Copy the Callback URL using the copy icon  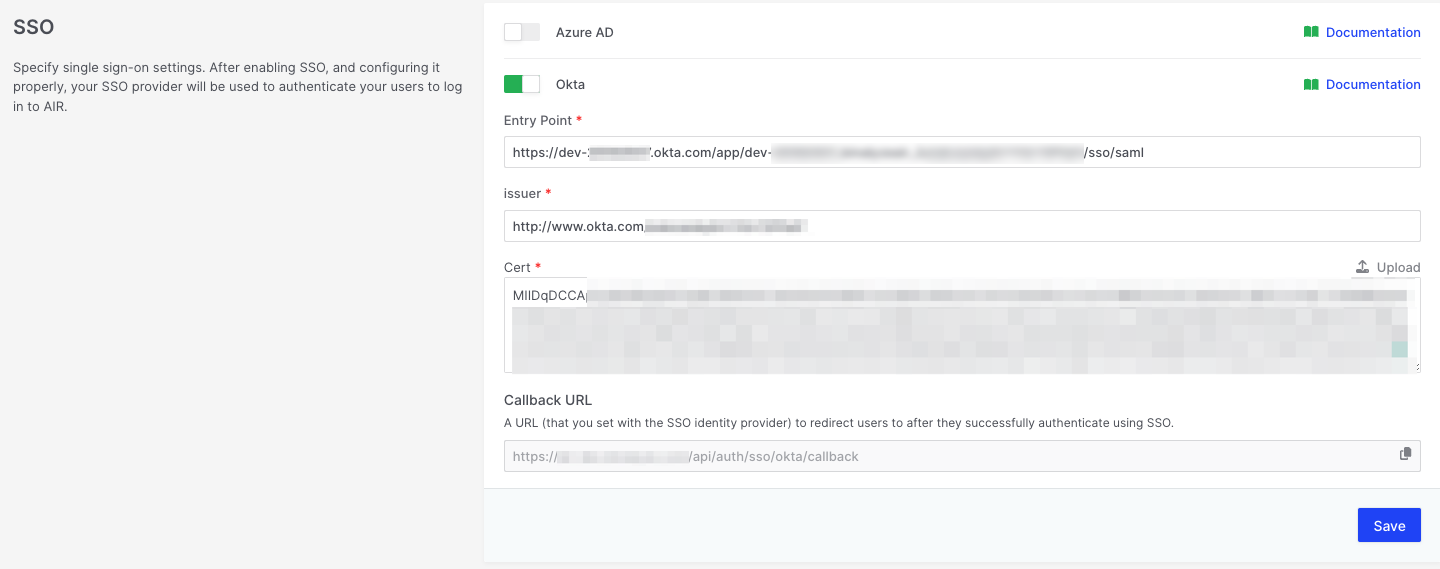click(x=1405, y=454)
